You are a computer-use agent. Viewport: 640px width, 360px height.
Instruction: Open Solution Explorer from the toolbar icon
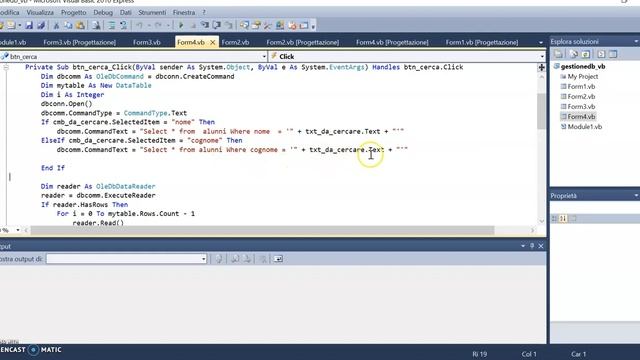click(244, 25)
